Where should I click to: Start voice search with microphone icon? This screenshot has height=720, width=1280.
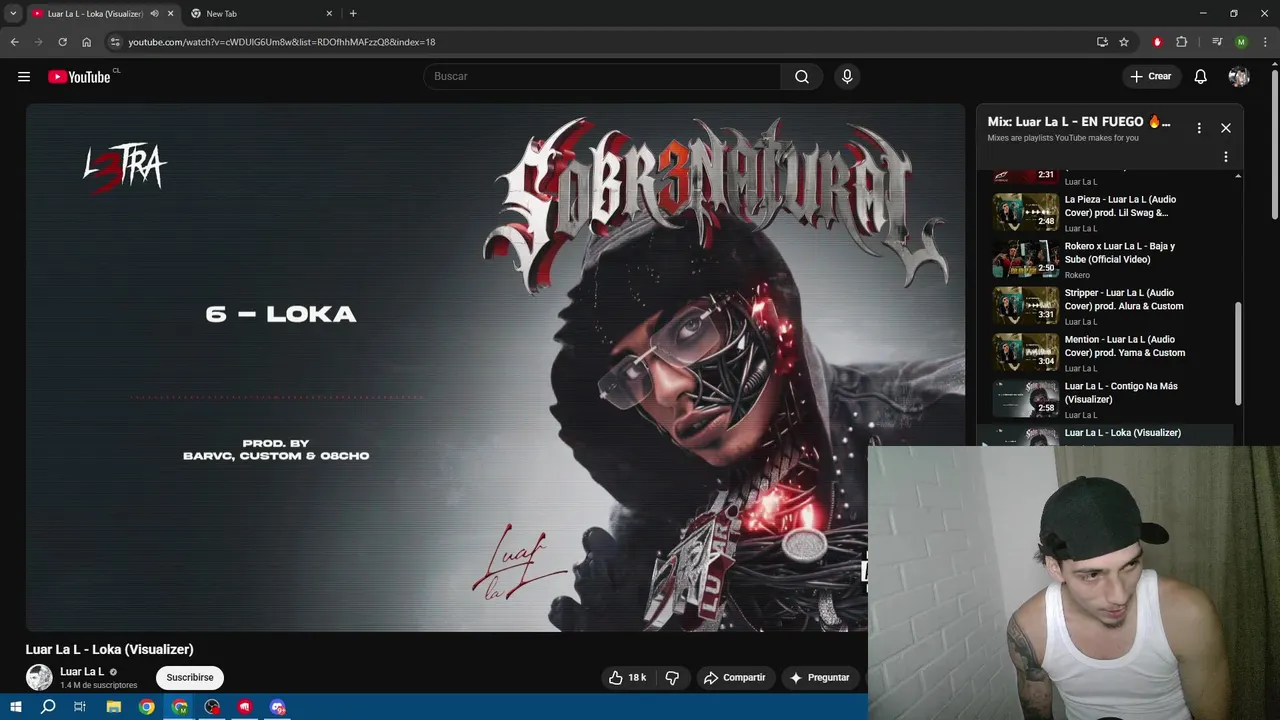click(847, 77)
